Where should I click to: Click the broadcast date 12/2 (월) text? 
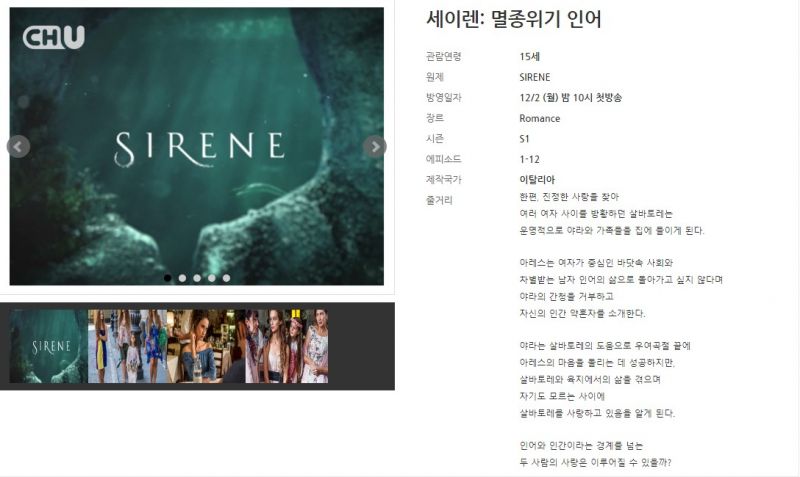click(x=539, y=98)
